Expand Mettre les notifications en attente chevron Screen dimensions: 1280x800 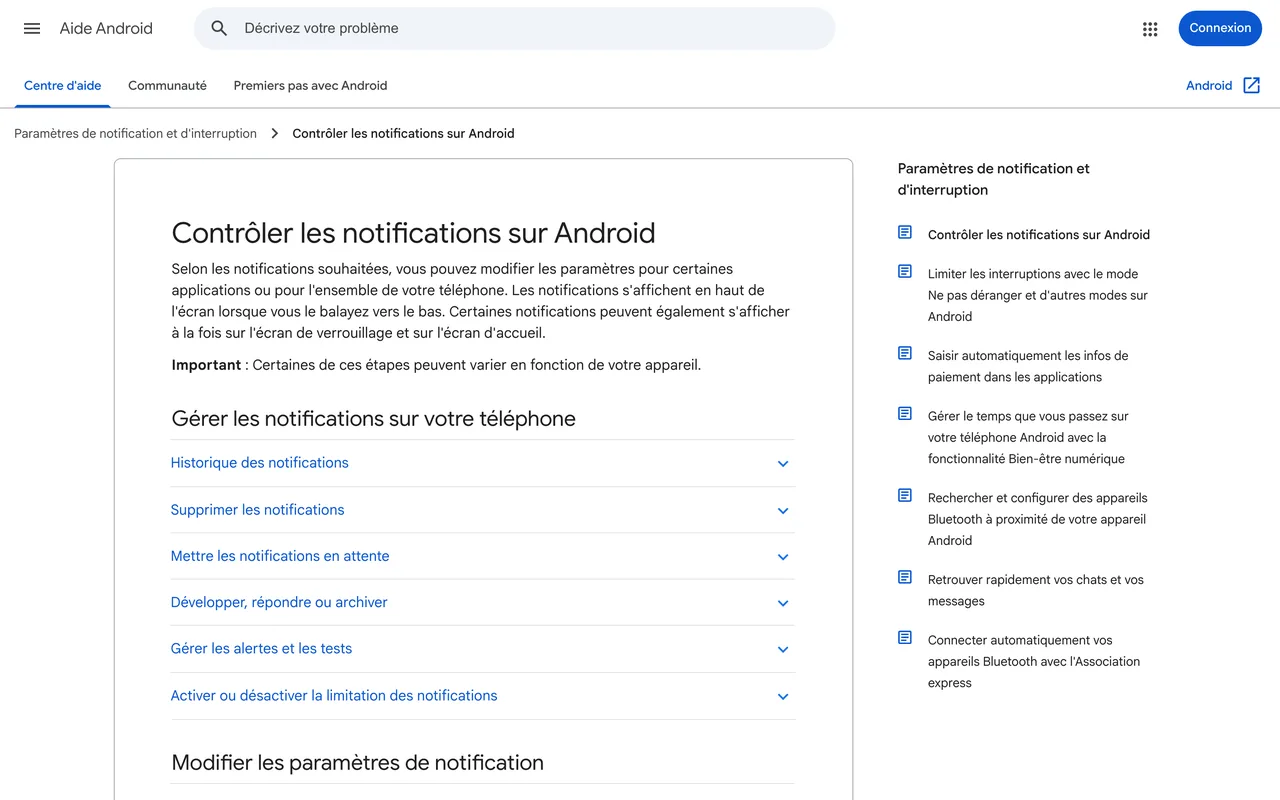click(x=783, y=557)
